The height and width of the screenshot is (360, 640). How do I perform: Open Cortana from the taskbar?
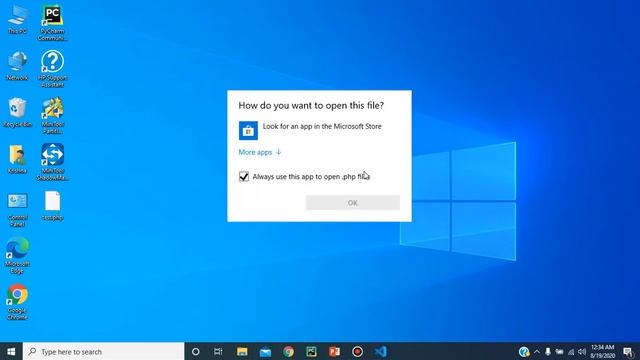196,351
